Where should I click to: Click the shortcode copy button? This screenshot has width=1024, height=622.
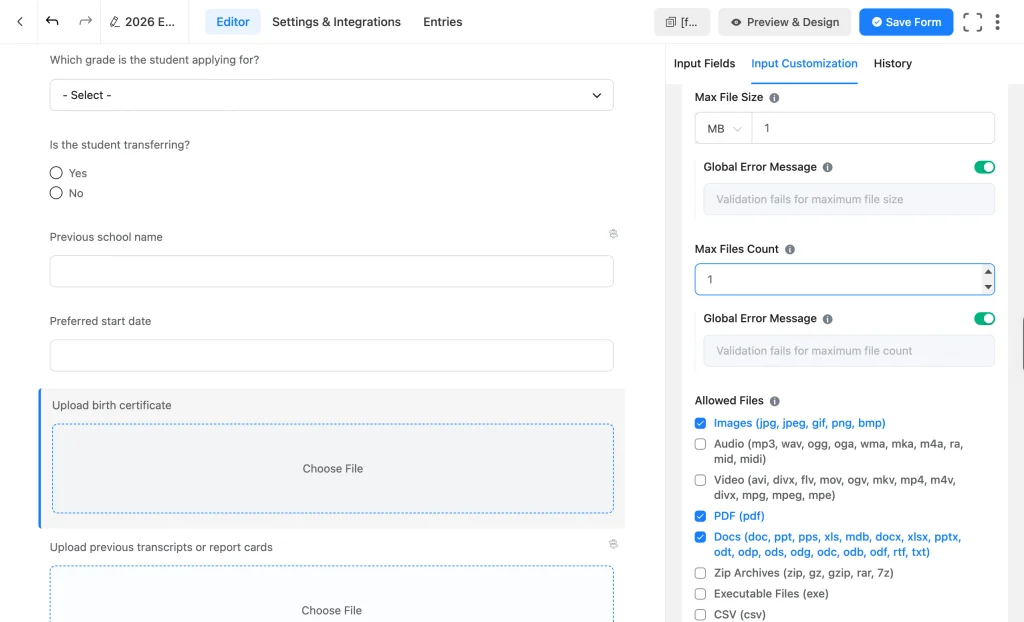pyautogui.click(x=682, y=22)
